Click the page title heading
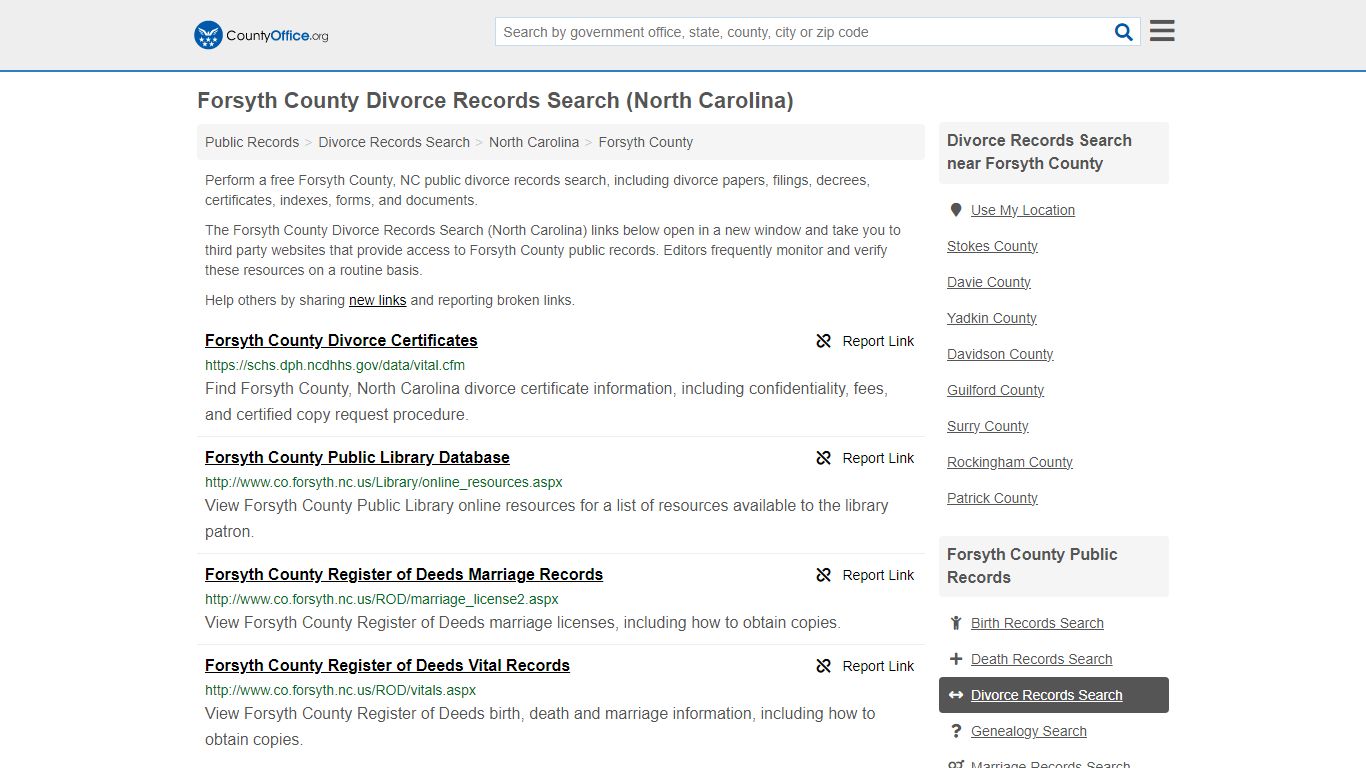 (495, 100)
